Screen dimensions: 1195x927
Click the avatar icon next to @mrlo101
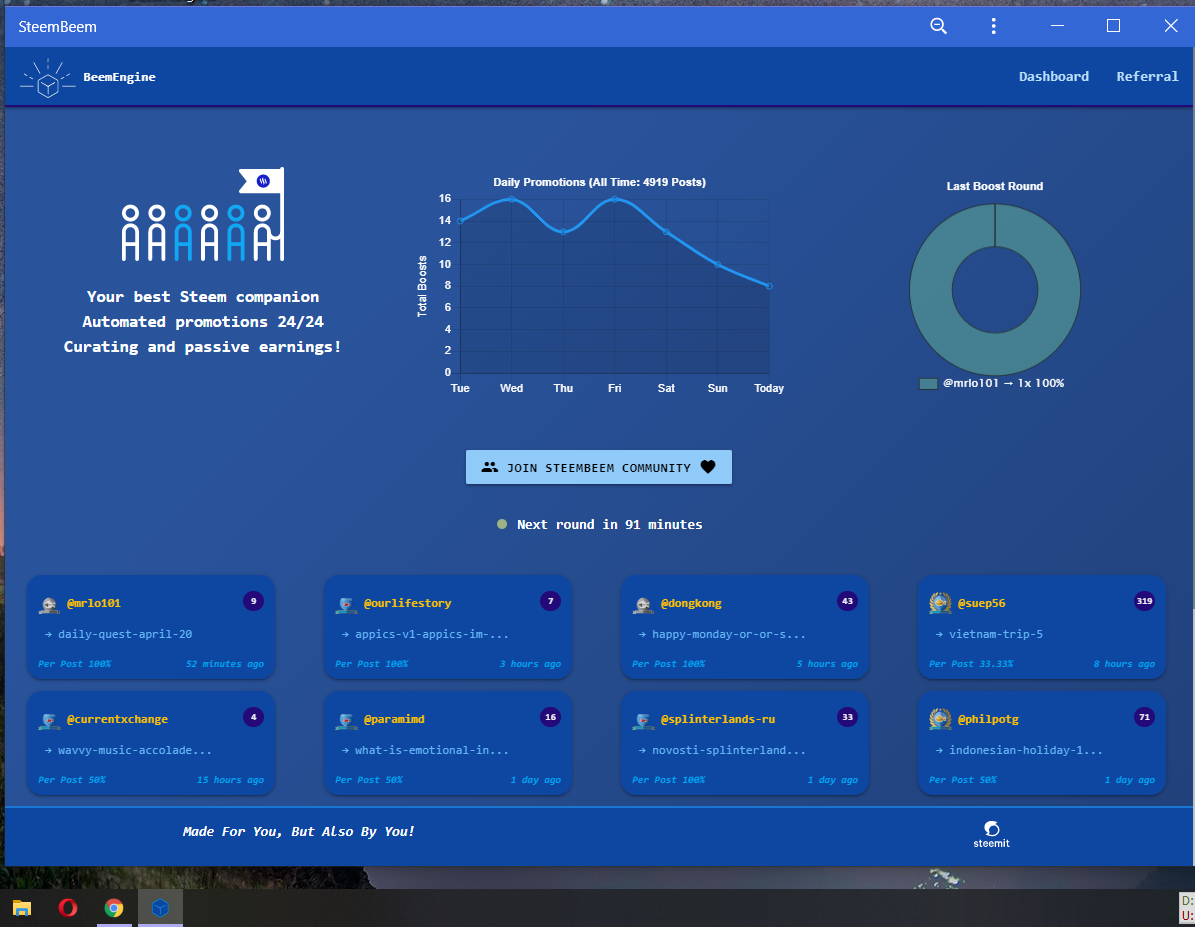(x=49, y=604)
